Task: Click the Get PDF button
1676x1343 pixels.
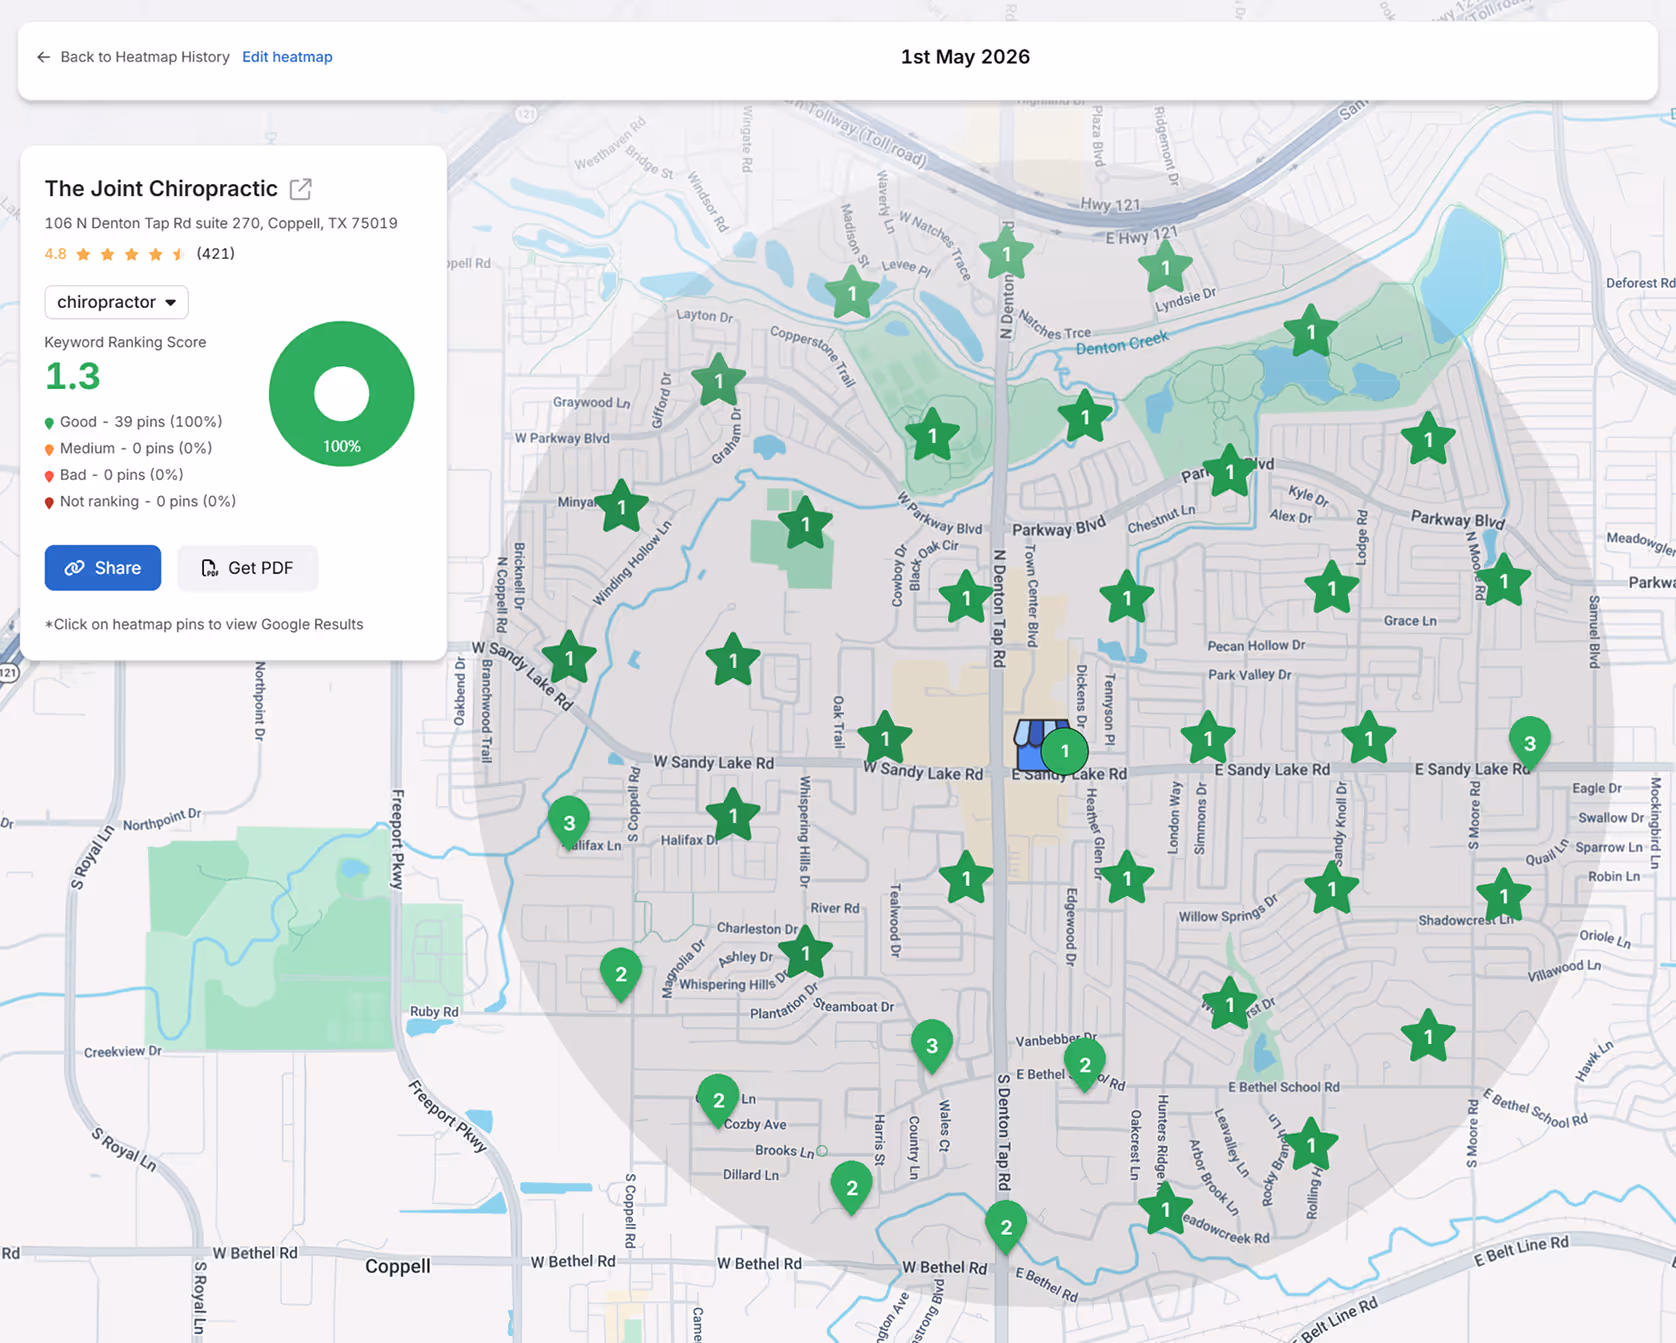Action: pos(247,568)
